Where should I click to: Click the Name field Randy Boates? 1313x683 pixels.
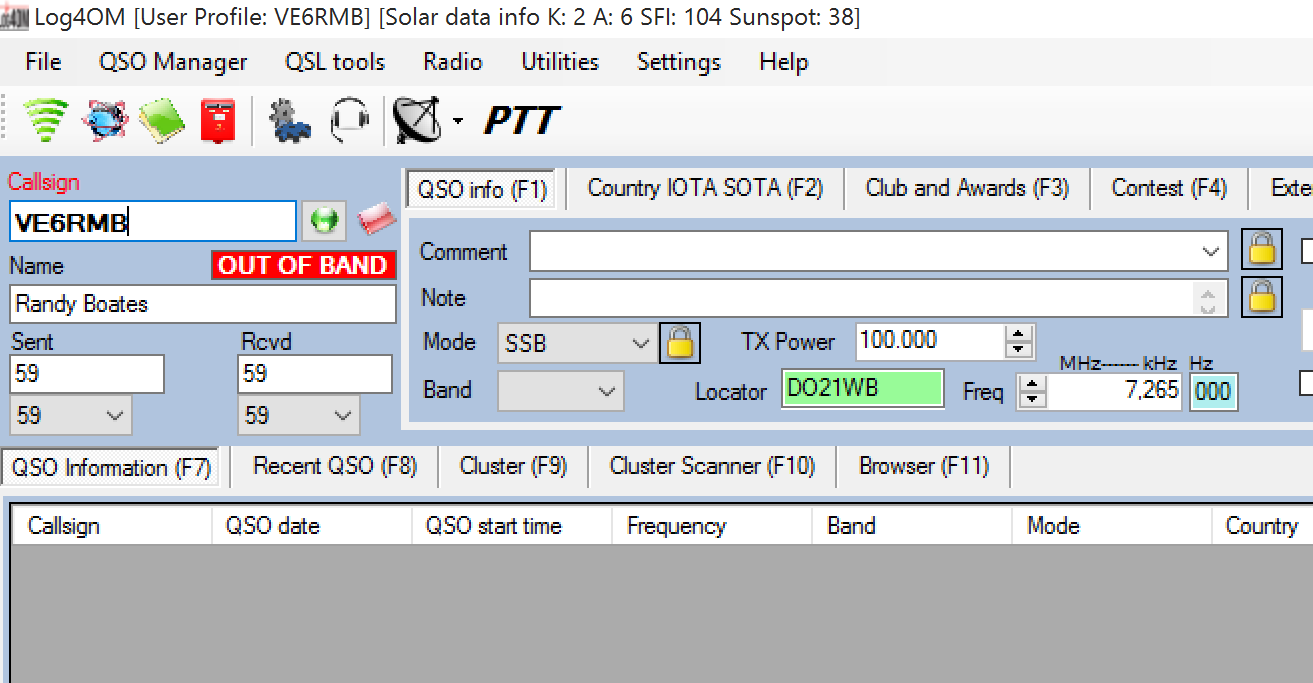203,304
